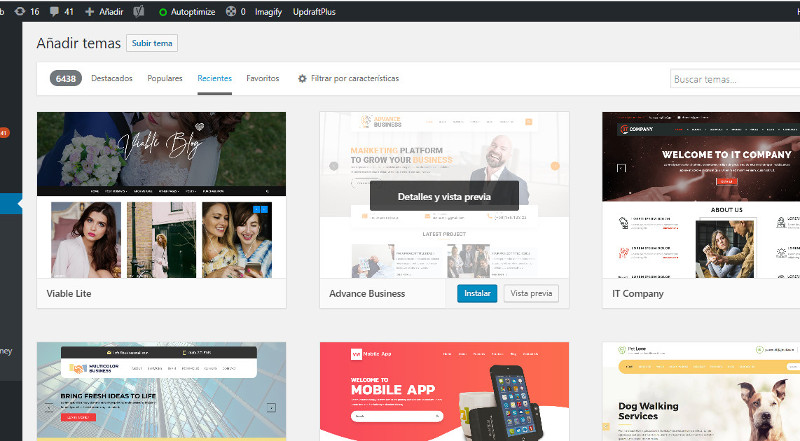The image size is (800, 441).
Task: Click the gear icon for feature filter
Action: tap(302, 79)
